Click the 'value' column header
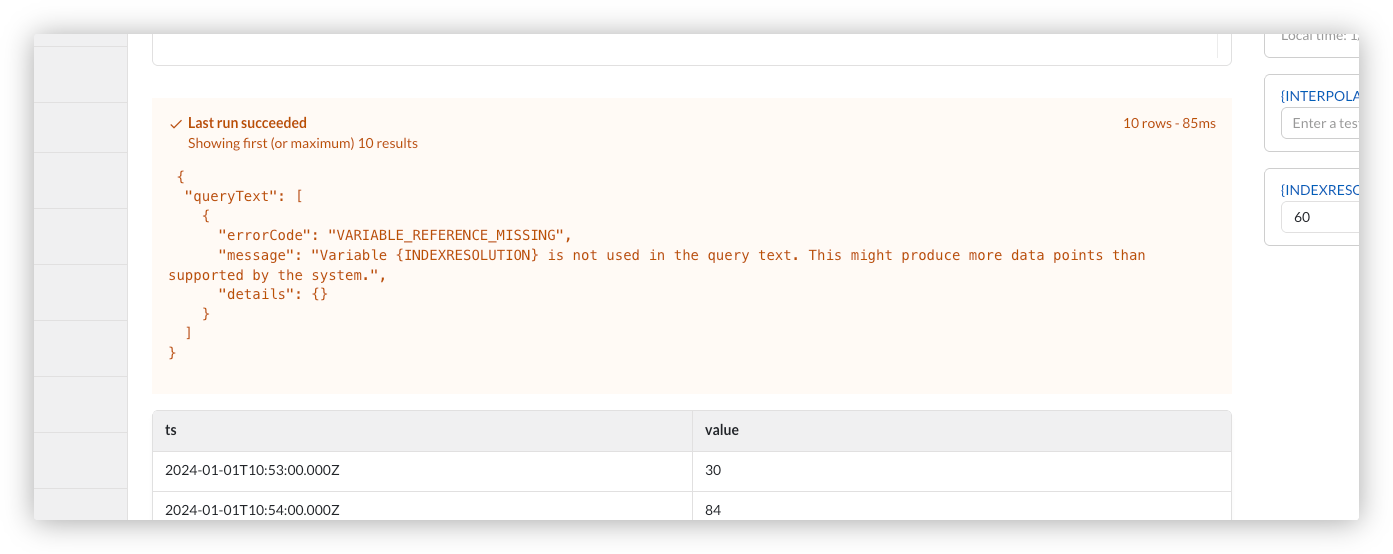 click(961, 430)
